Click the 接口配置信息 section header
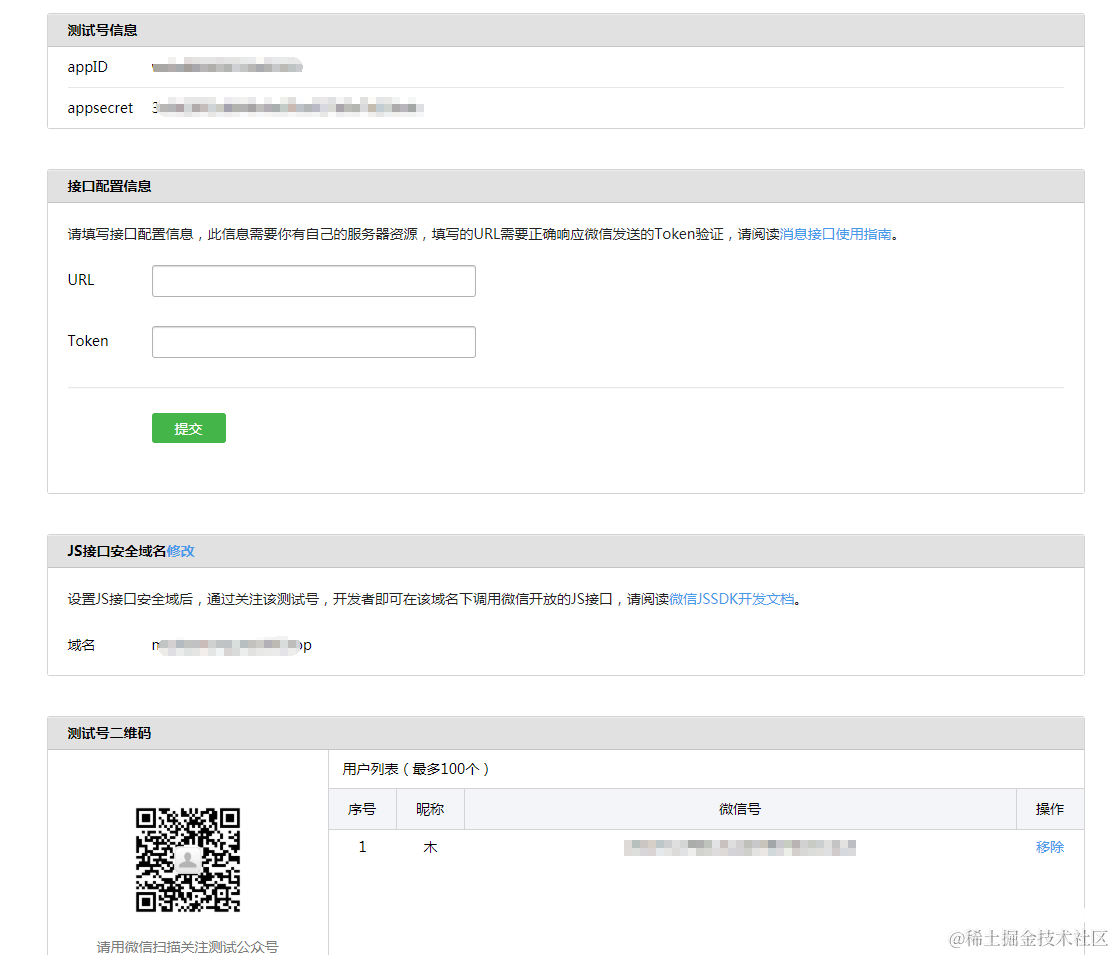 [x=566, y=186]
